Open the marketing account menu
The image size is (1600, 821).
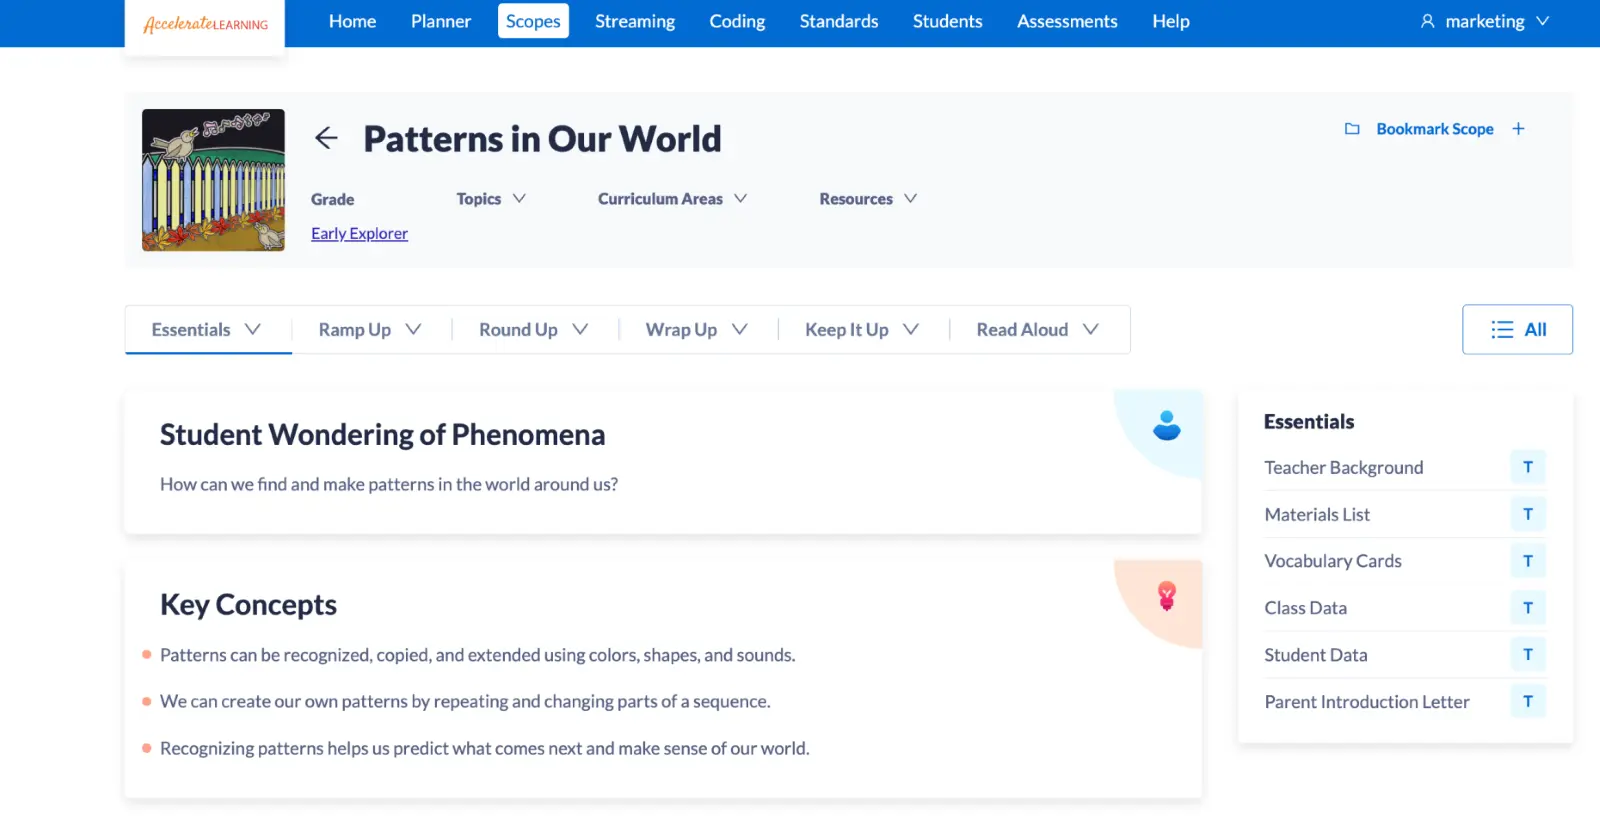click(x=1485, y=21)
